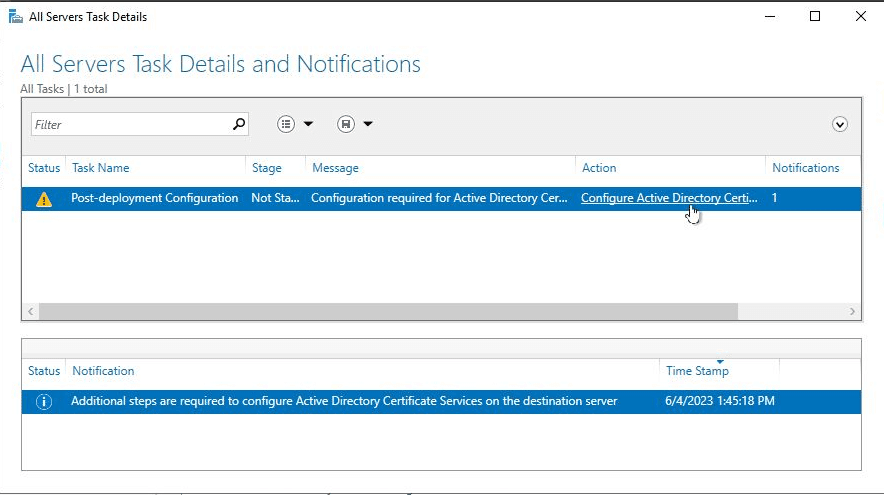Screen dimensions: 884x495
Task: Click the save query disk icon
Action: (346, 124)
